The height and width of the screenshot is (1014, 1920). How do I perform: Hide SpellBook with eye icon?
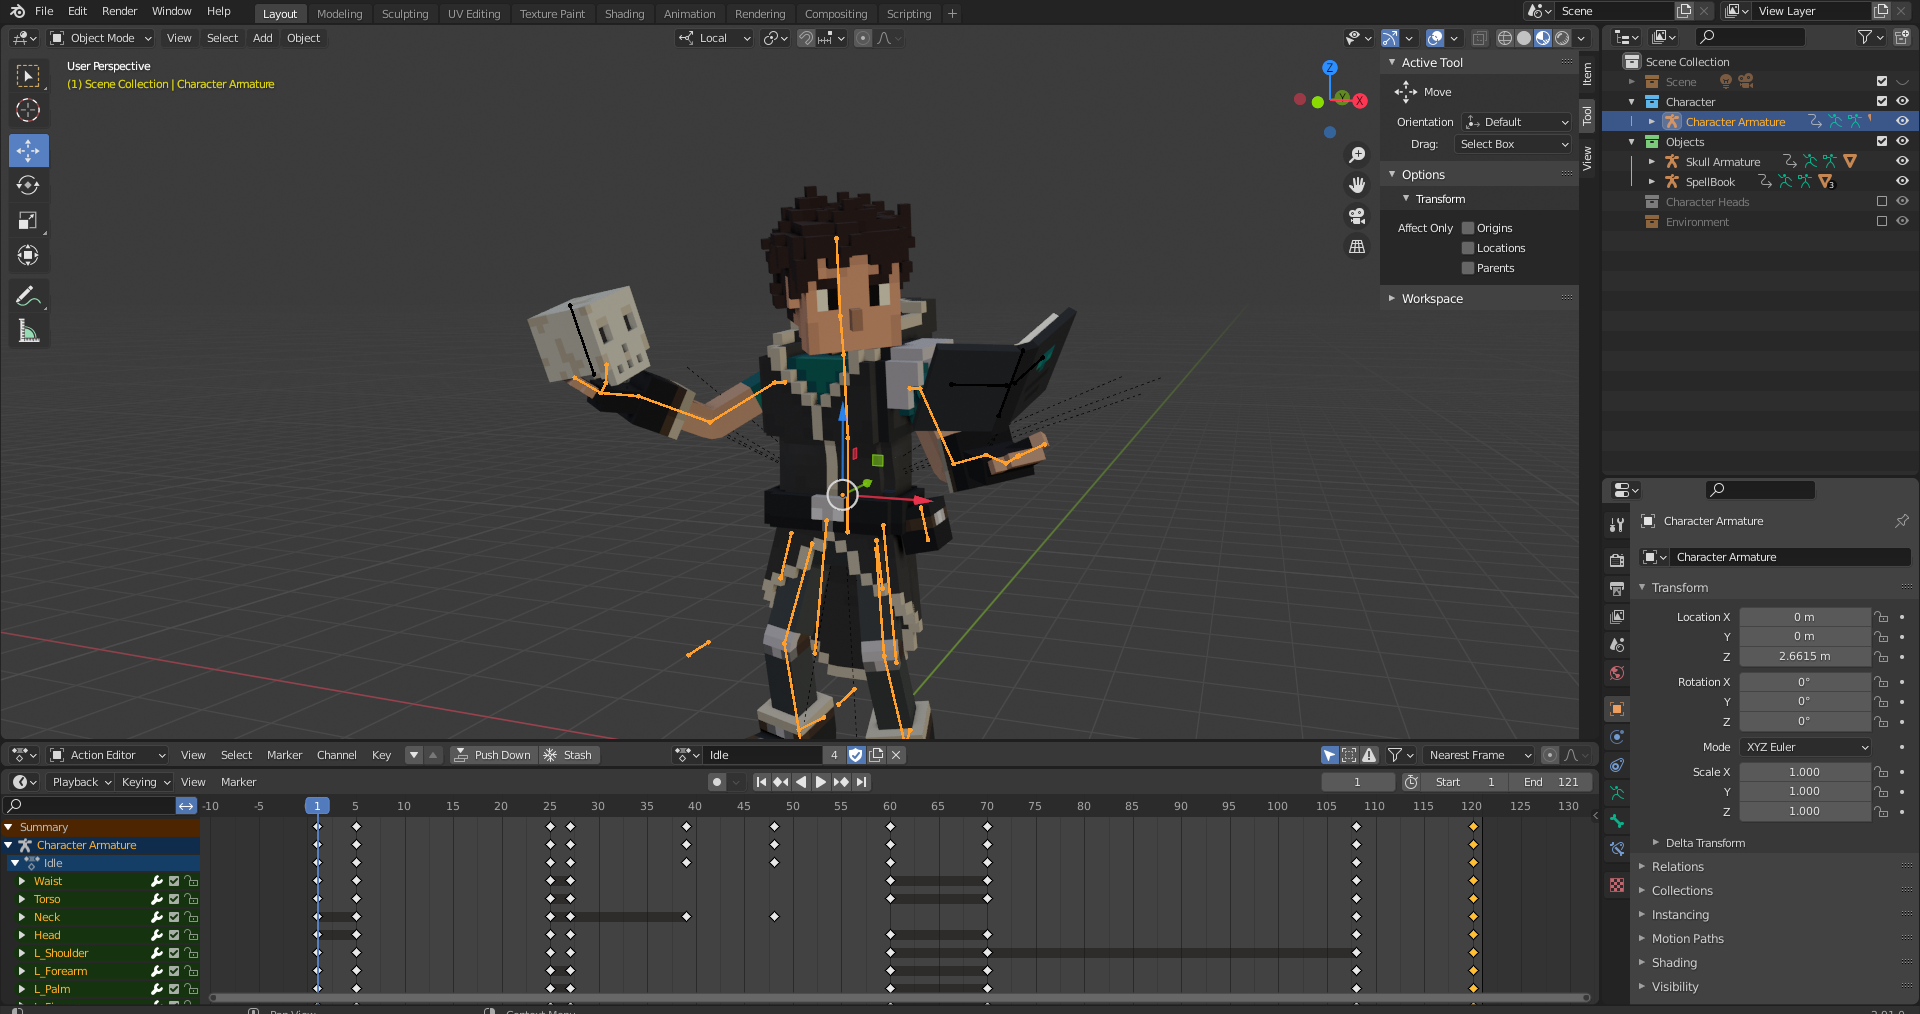click(x=1902, y=181)
